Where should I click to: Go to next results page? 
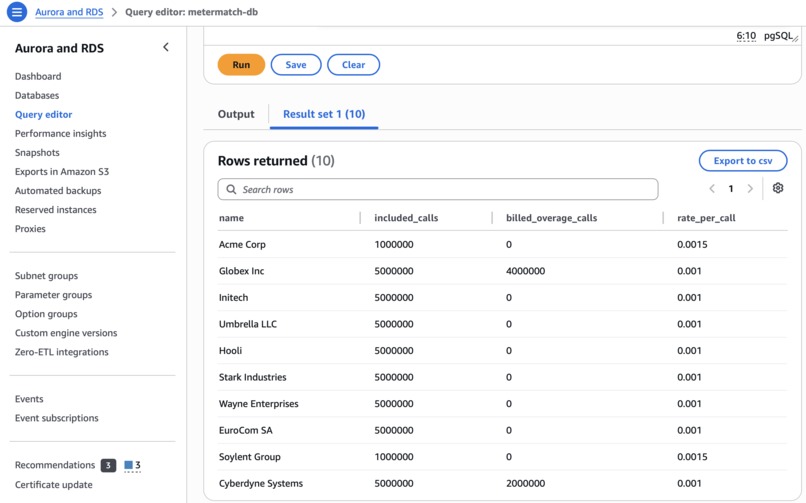(x=750, y=189)
